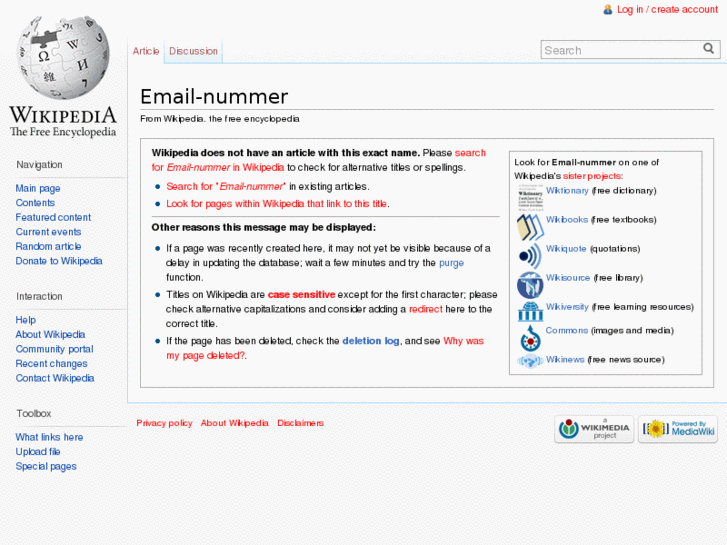
Task: Click the redirect link
Action: pos(426,309)
